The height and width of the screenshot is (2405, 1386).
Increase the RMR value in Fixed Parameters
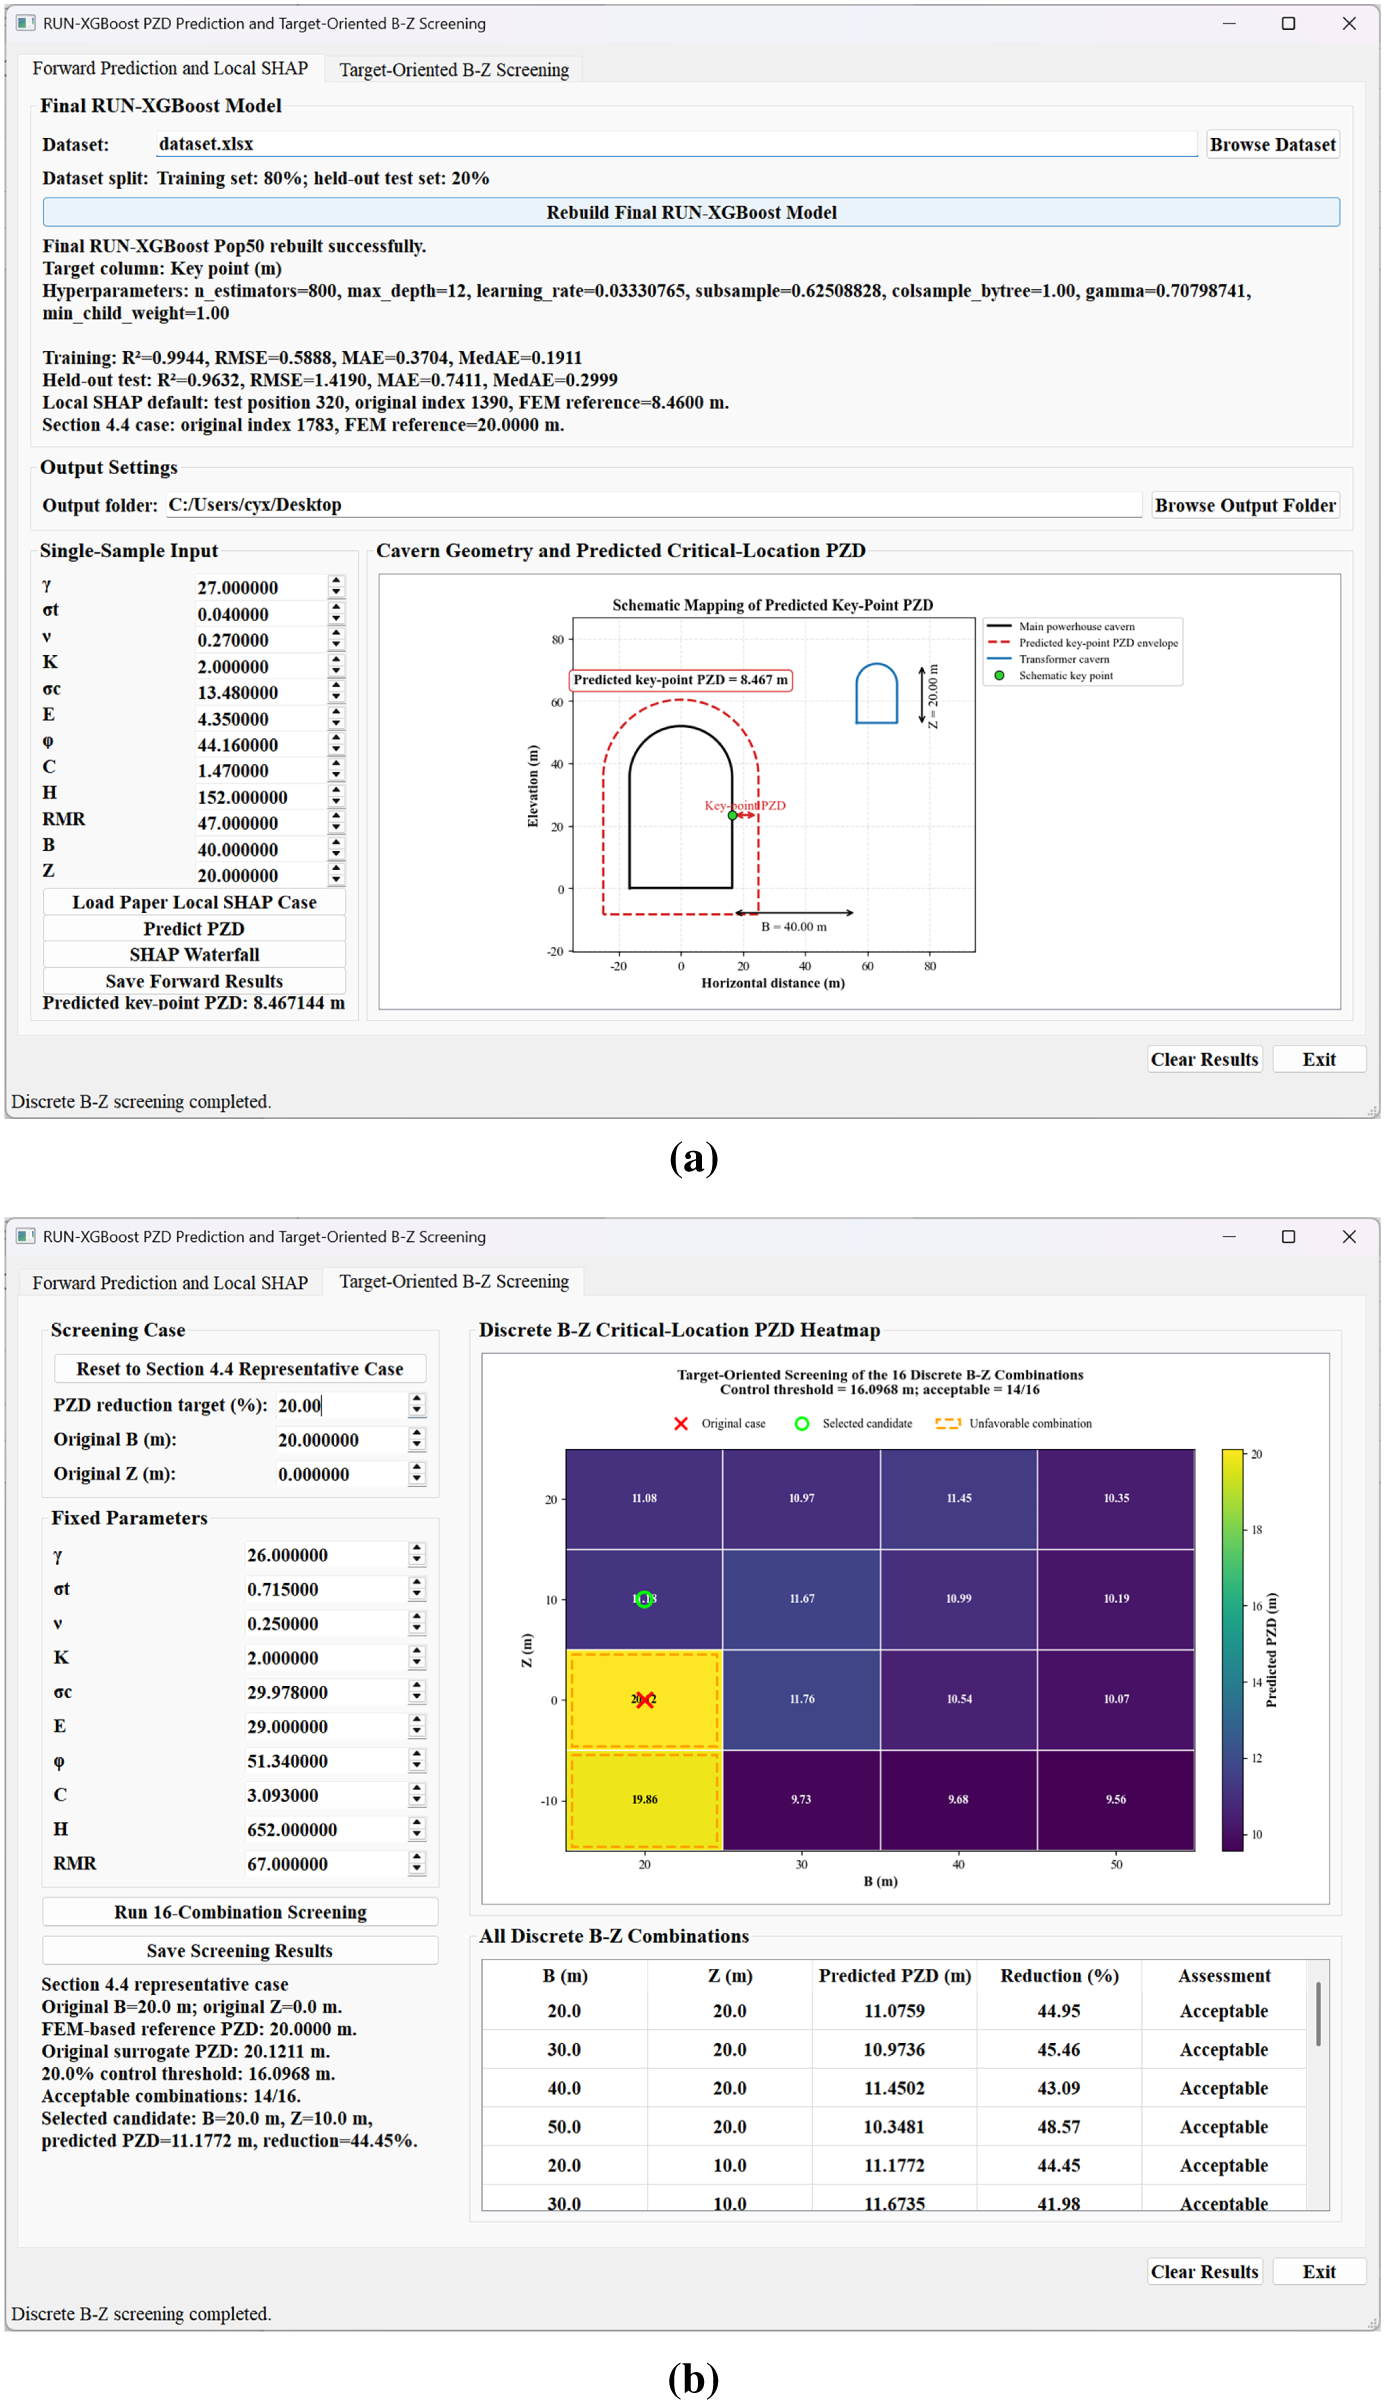tap(417, 1857)
